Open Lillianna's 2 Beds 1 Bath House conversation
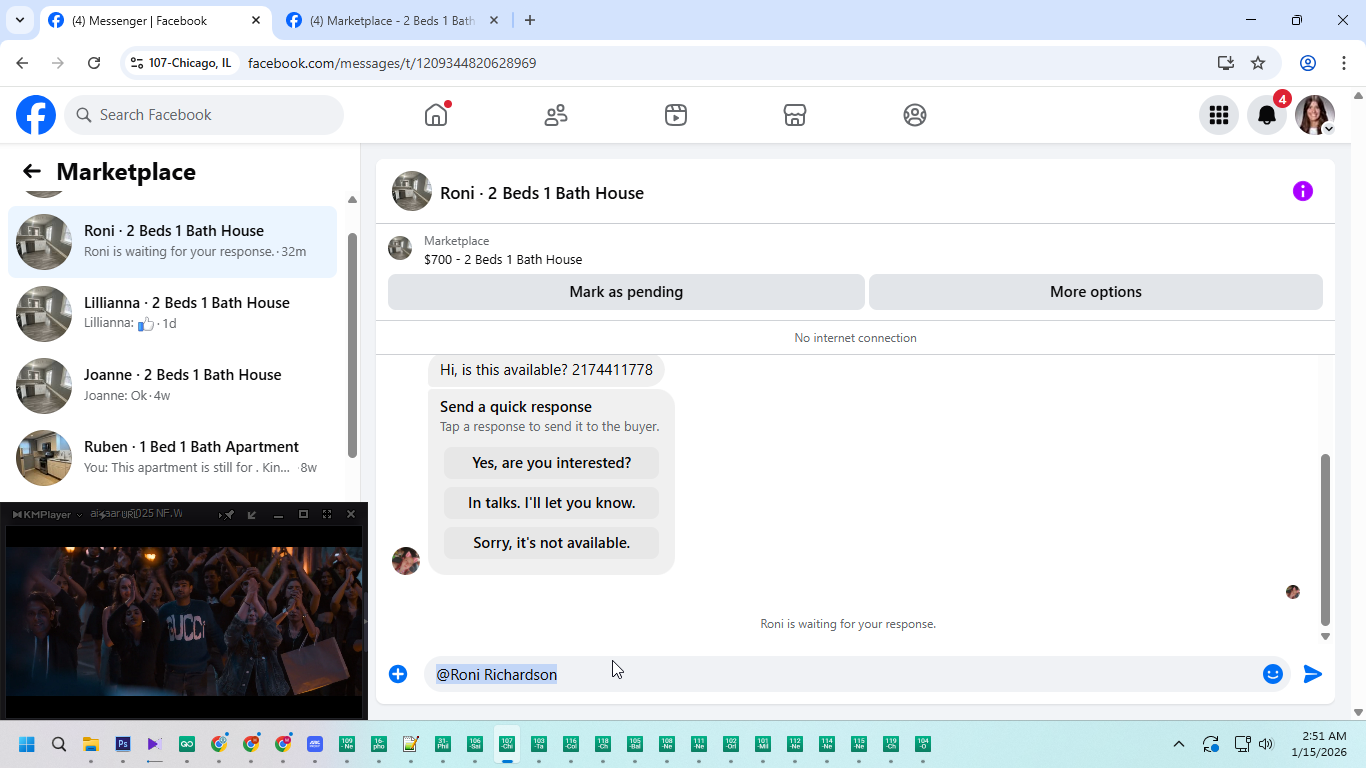1366x768 pixels. tap(172, 314)
